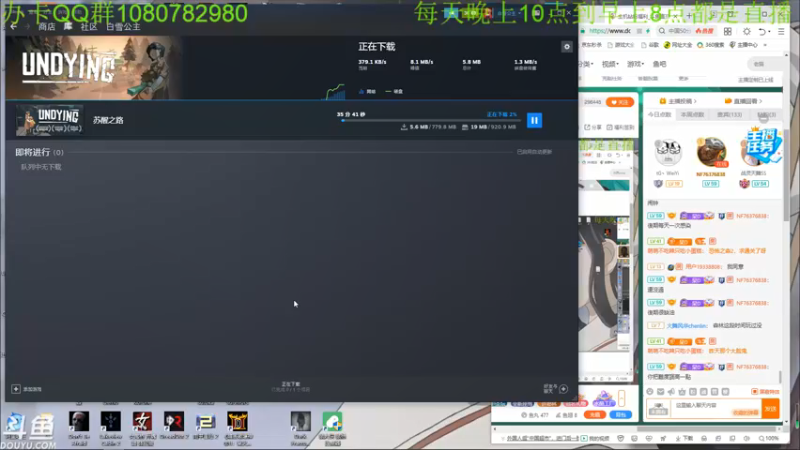The width and height of the screenshot is (800, 450).
Task: Expand the 分类 dropdown on Douyu nav
Action: [x=586, y=64]
